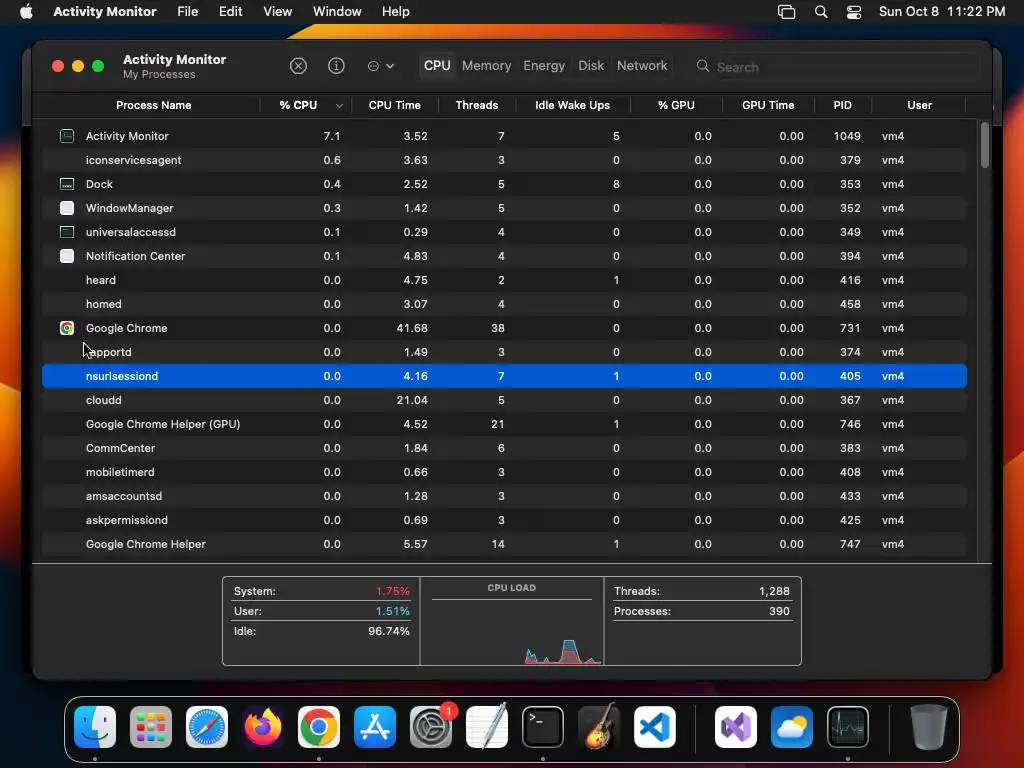The image size is (1024, 768).
Task: Click the Google Chrome process icon in list
Action: coord(67,328)
